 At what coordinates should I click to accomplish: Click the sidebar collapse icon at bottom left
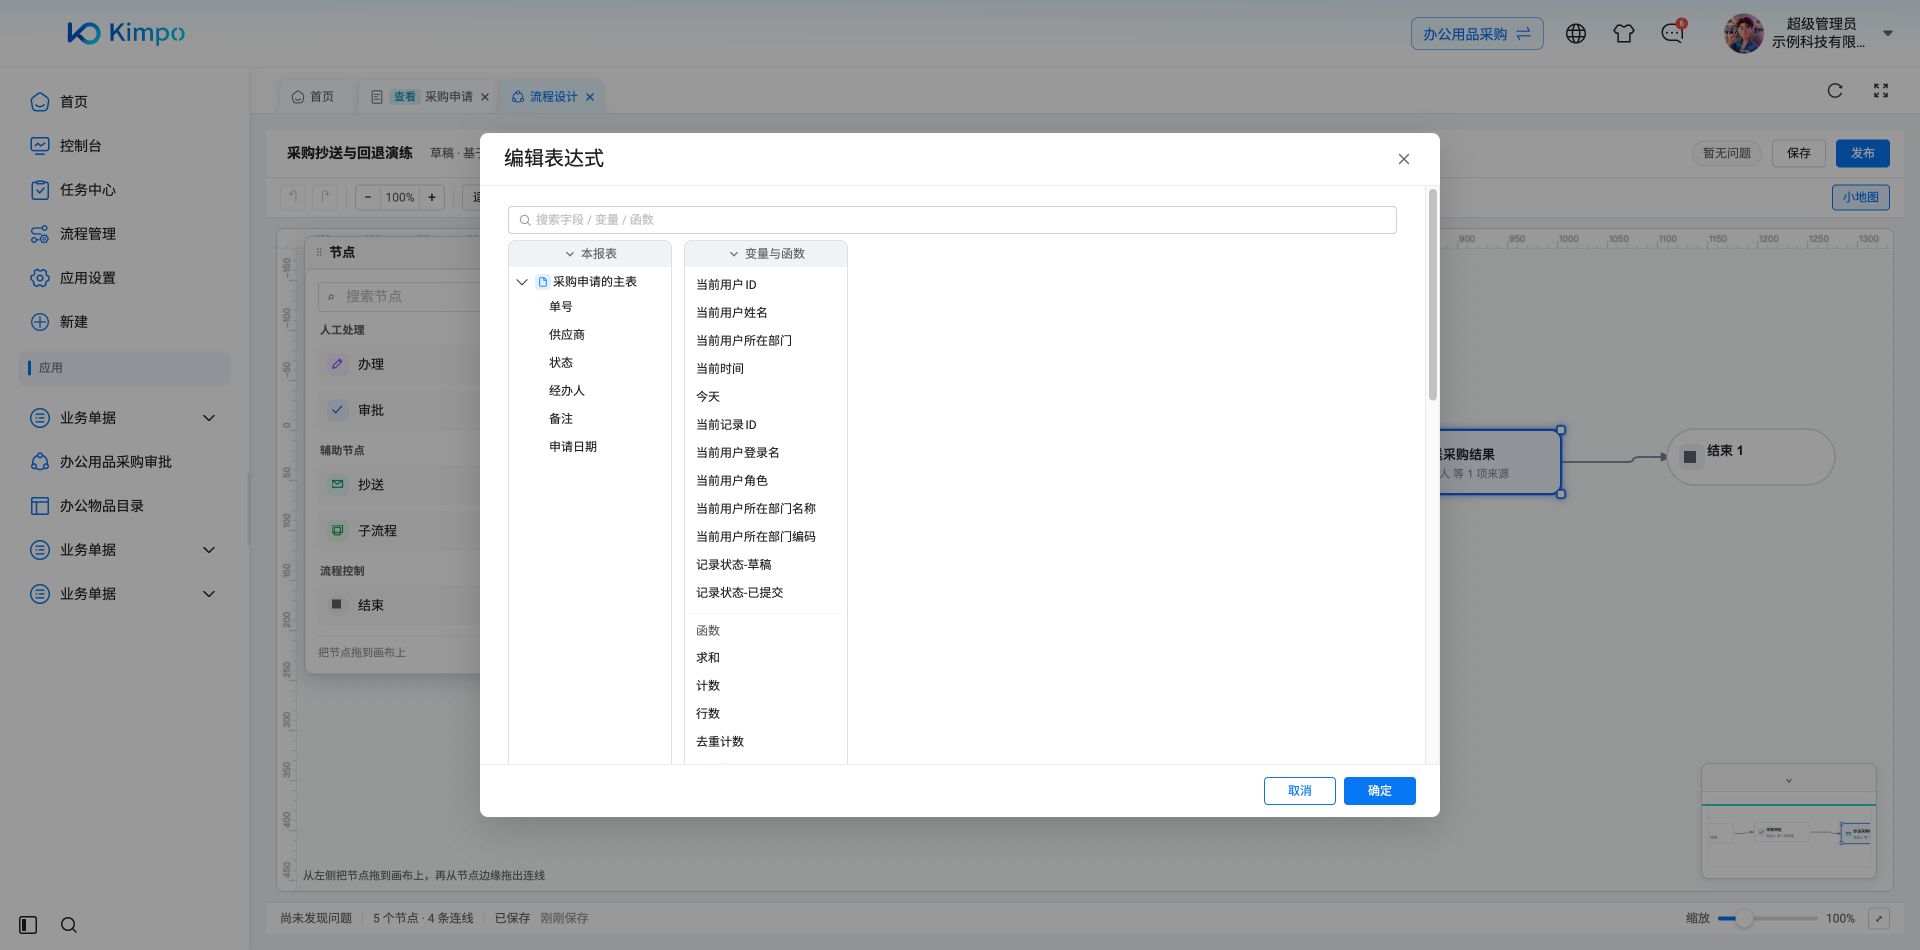(28, 925)
